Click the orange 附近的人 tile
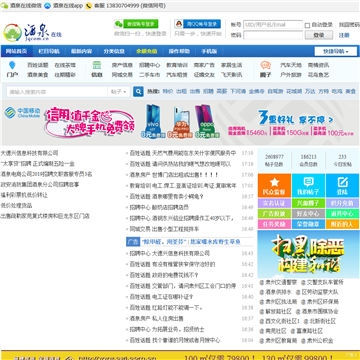The image size is (360, 360). 343,224
